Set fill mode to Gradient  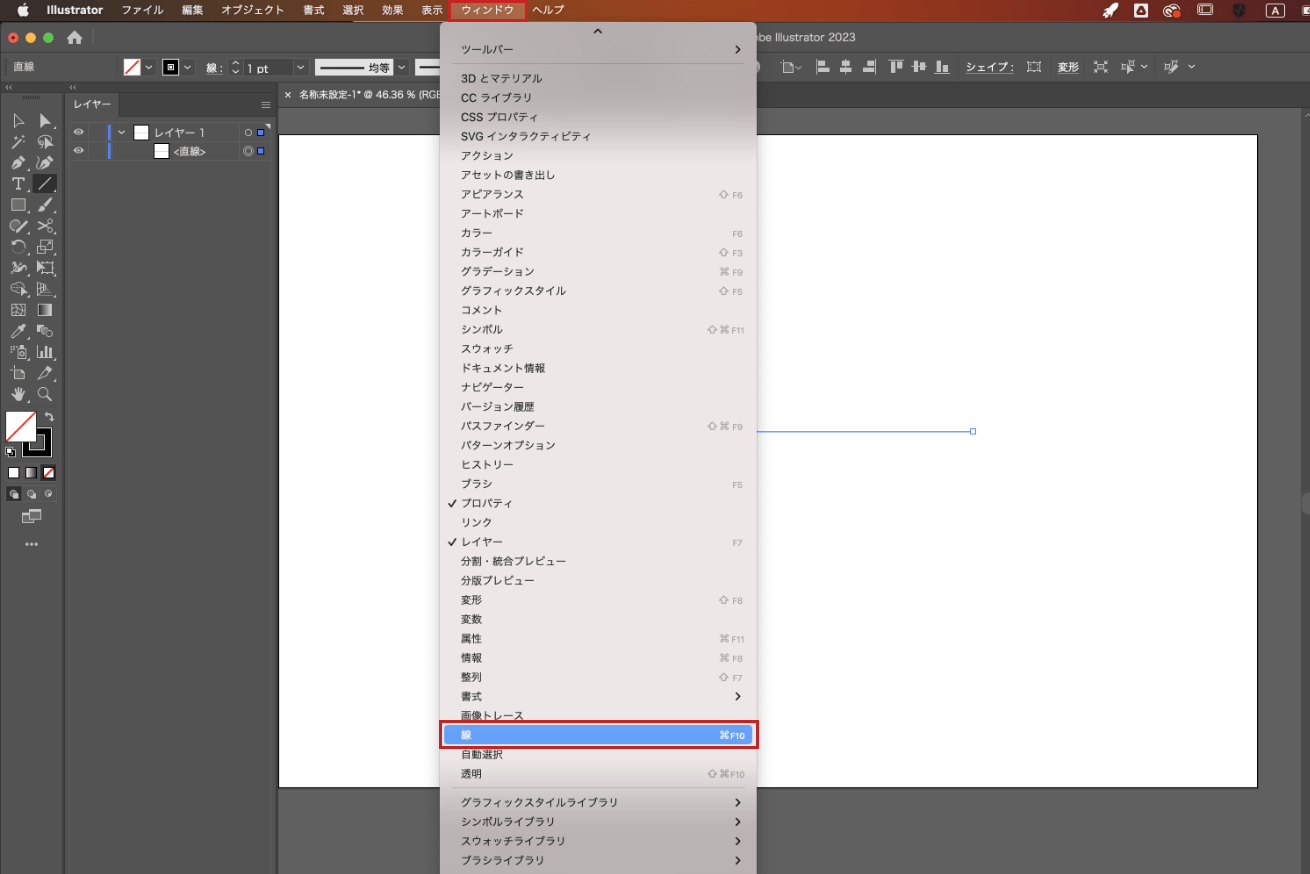point(31,473)
